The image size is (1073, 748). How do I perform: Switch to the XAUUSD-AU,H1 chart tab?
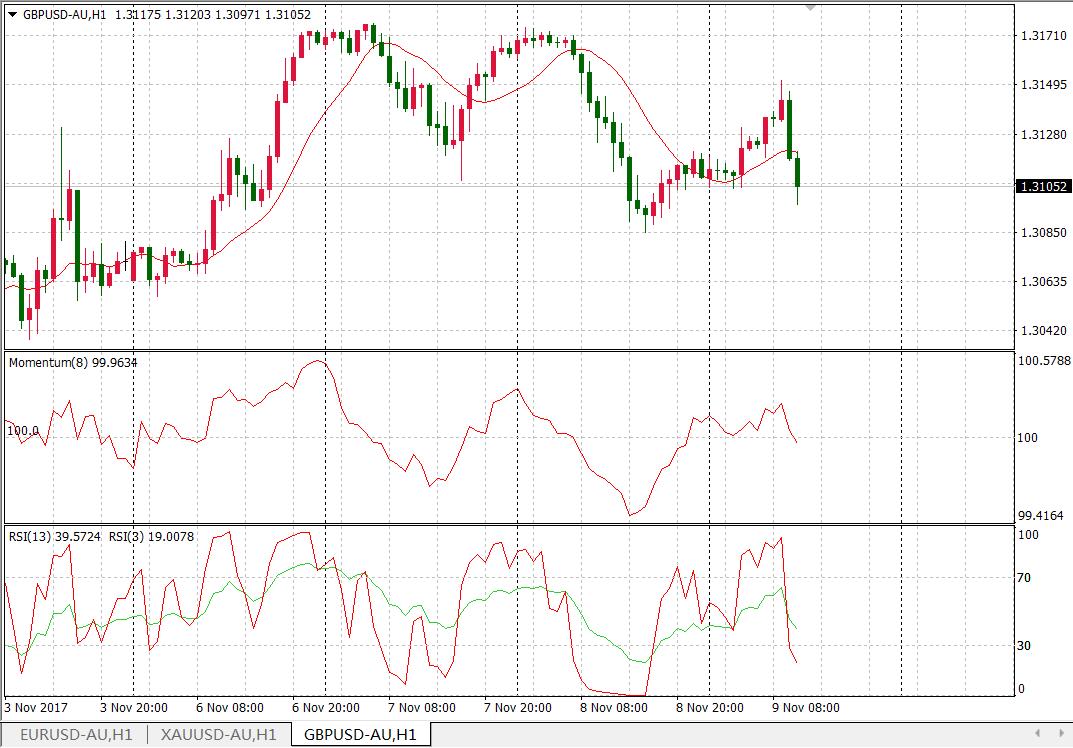click(x=218, y=734)
